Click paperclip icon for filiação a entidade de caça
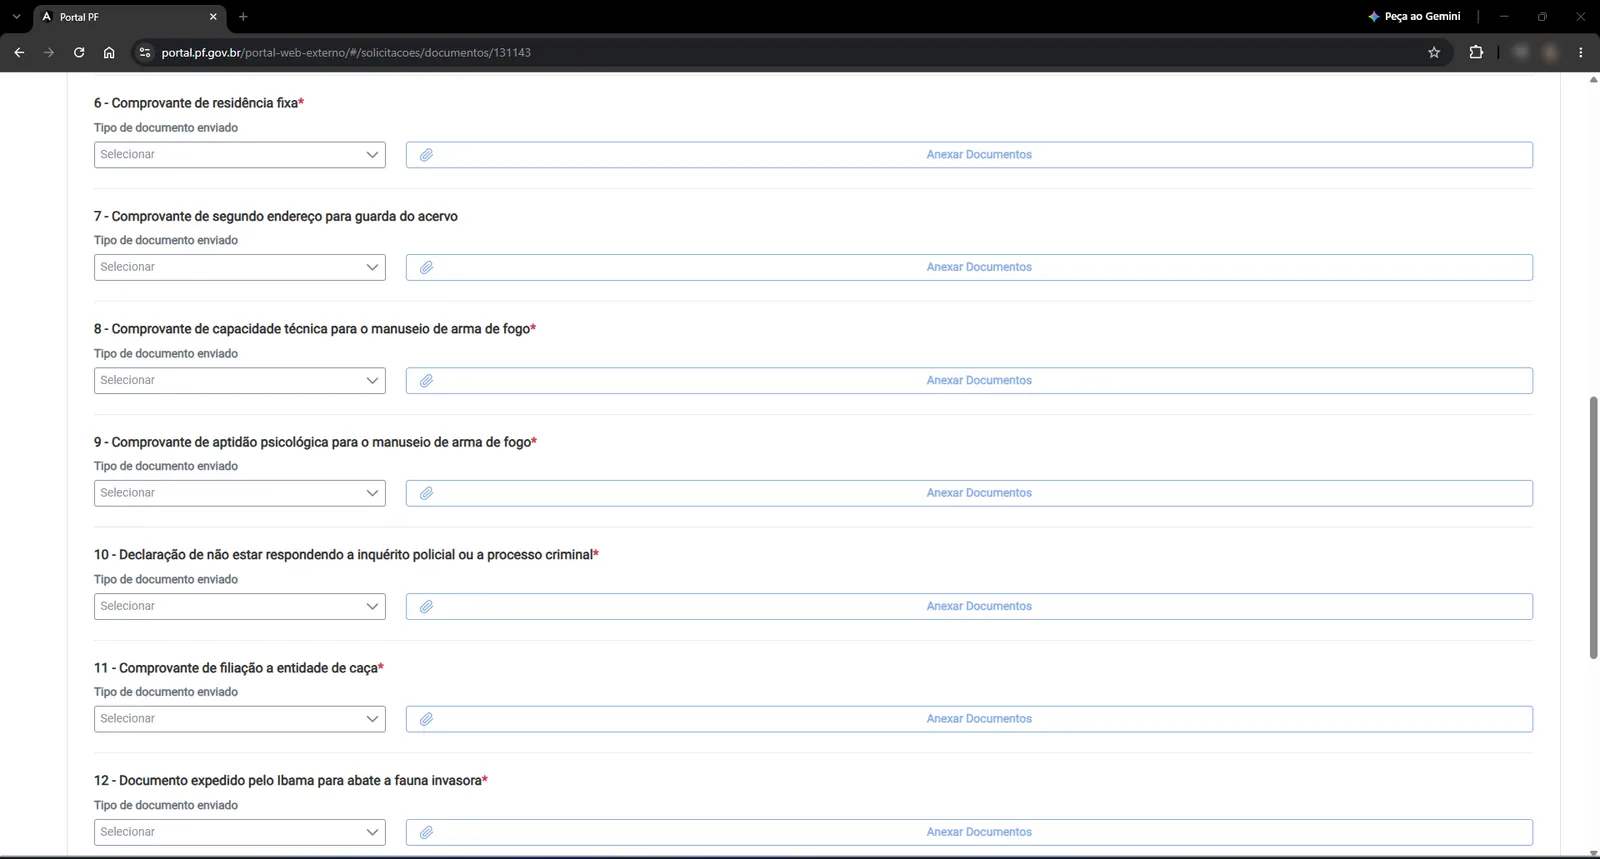 point(426,719)
